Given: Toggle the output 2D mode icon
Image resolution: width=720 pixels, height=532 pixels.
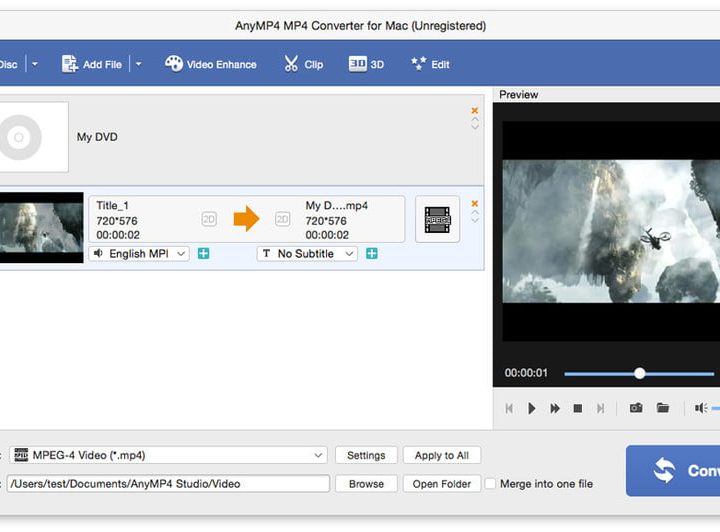Looking at the screenshot, I should [x=282, y=219].
